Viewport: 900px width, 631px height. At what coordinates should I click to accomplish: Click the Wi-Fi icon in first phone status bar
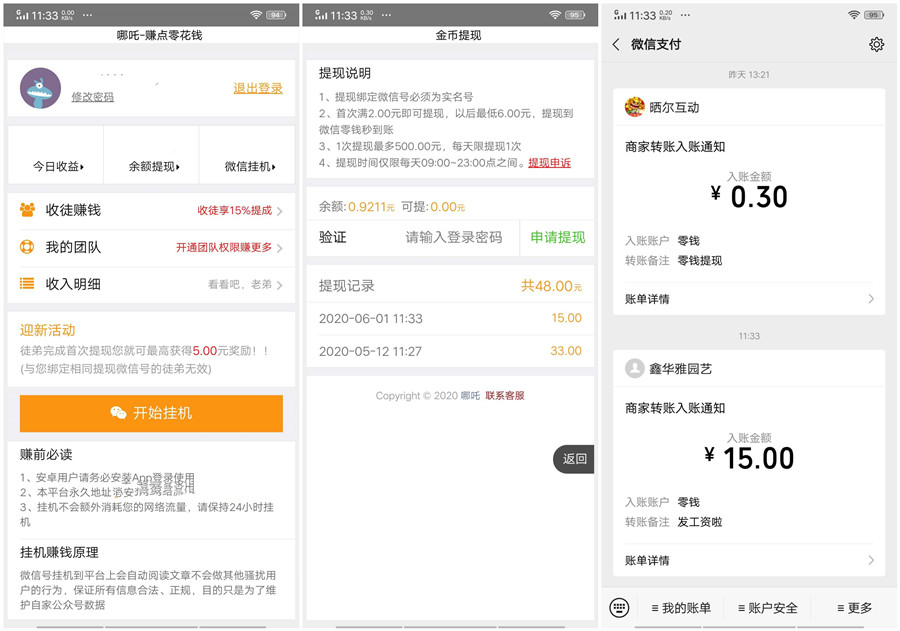point(256,15)
